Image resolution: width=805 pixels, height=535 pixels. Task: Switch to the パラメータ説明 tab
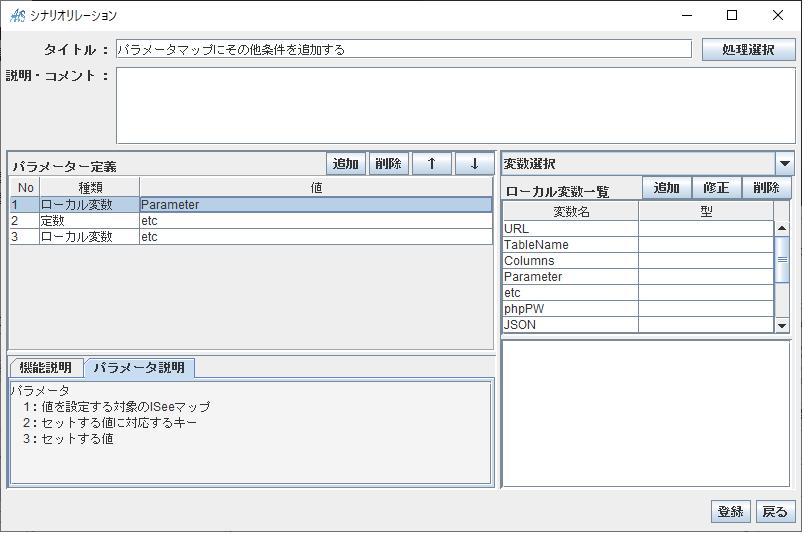point(139,368)
